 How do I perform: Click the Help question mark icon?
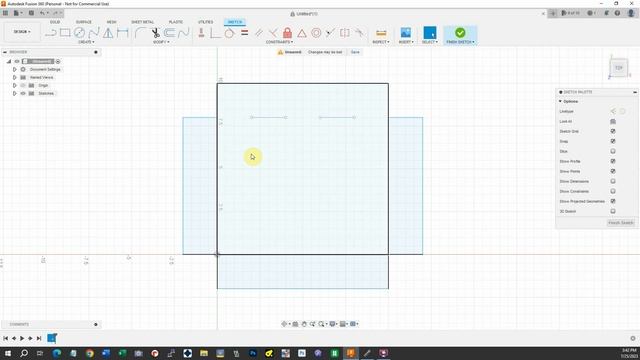point(617,13)
